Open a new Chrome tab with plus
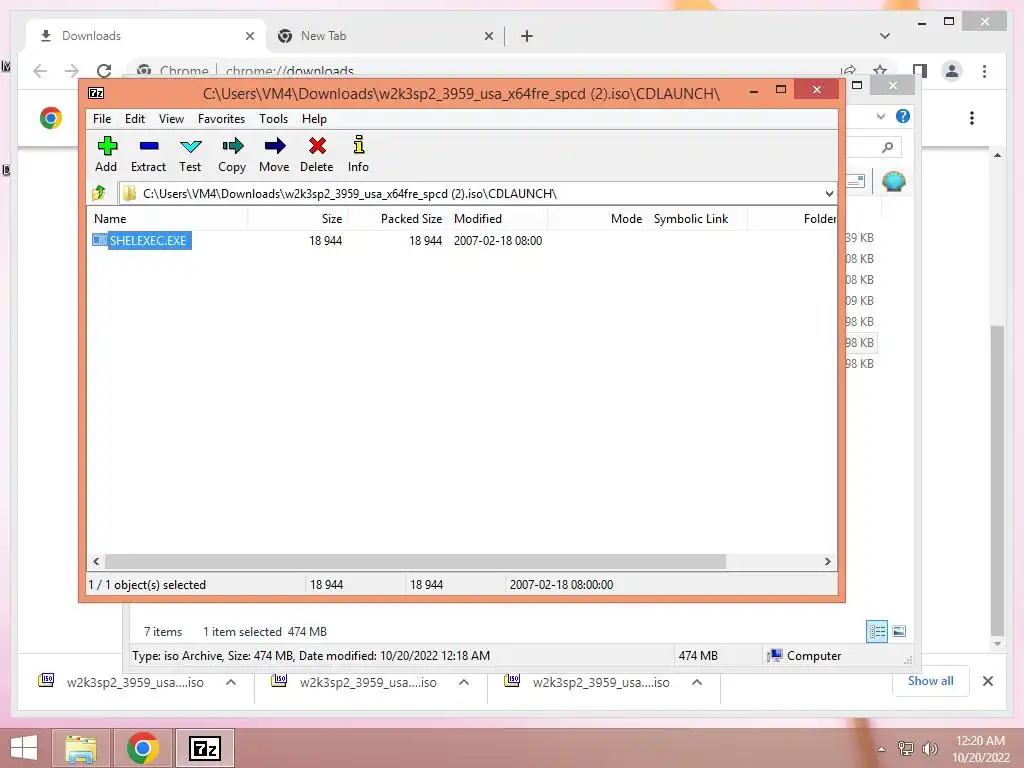This screenshot has width=1024, height=768. (527, 37)
